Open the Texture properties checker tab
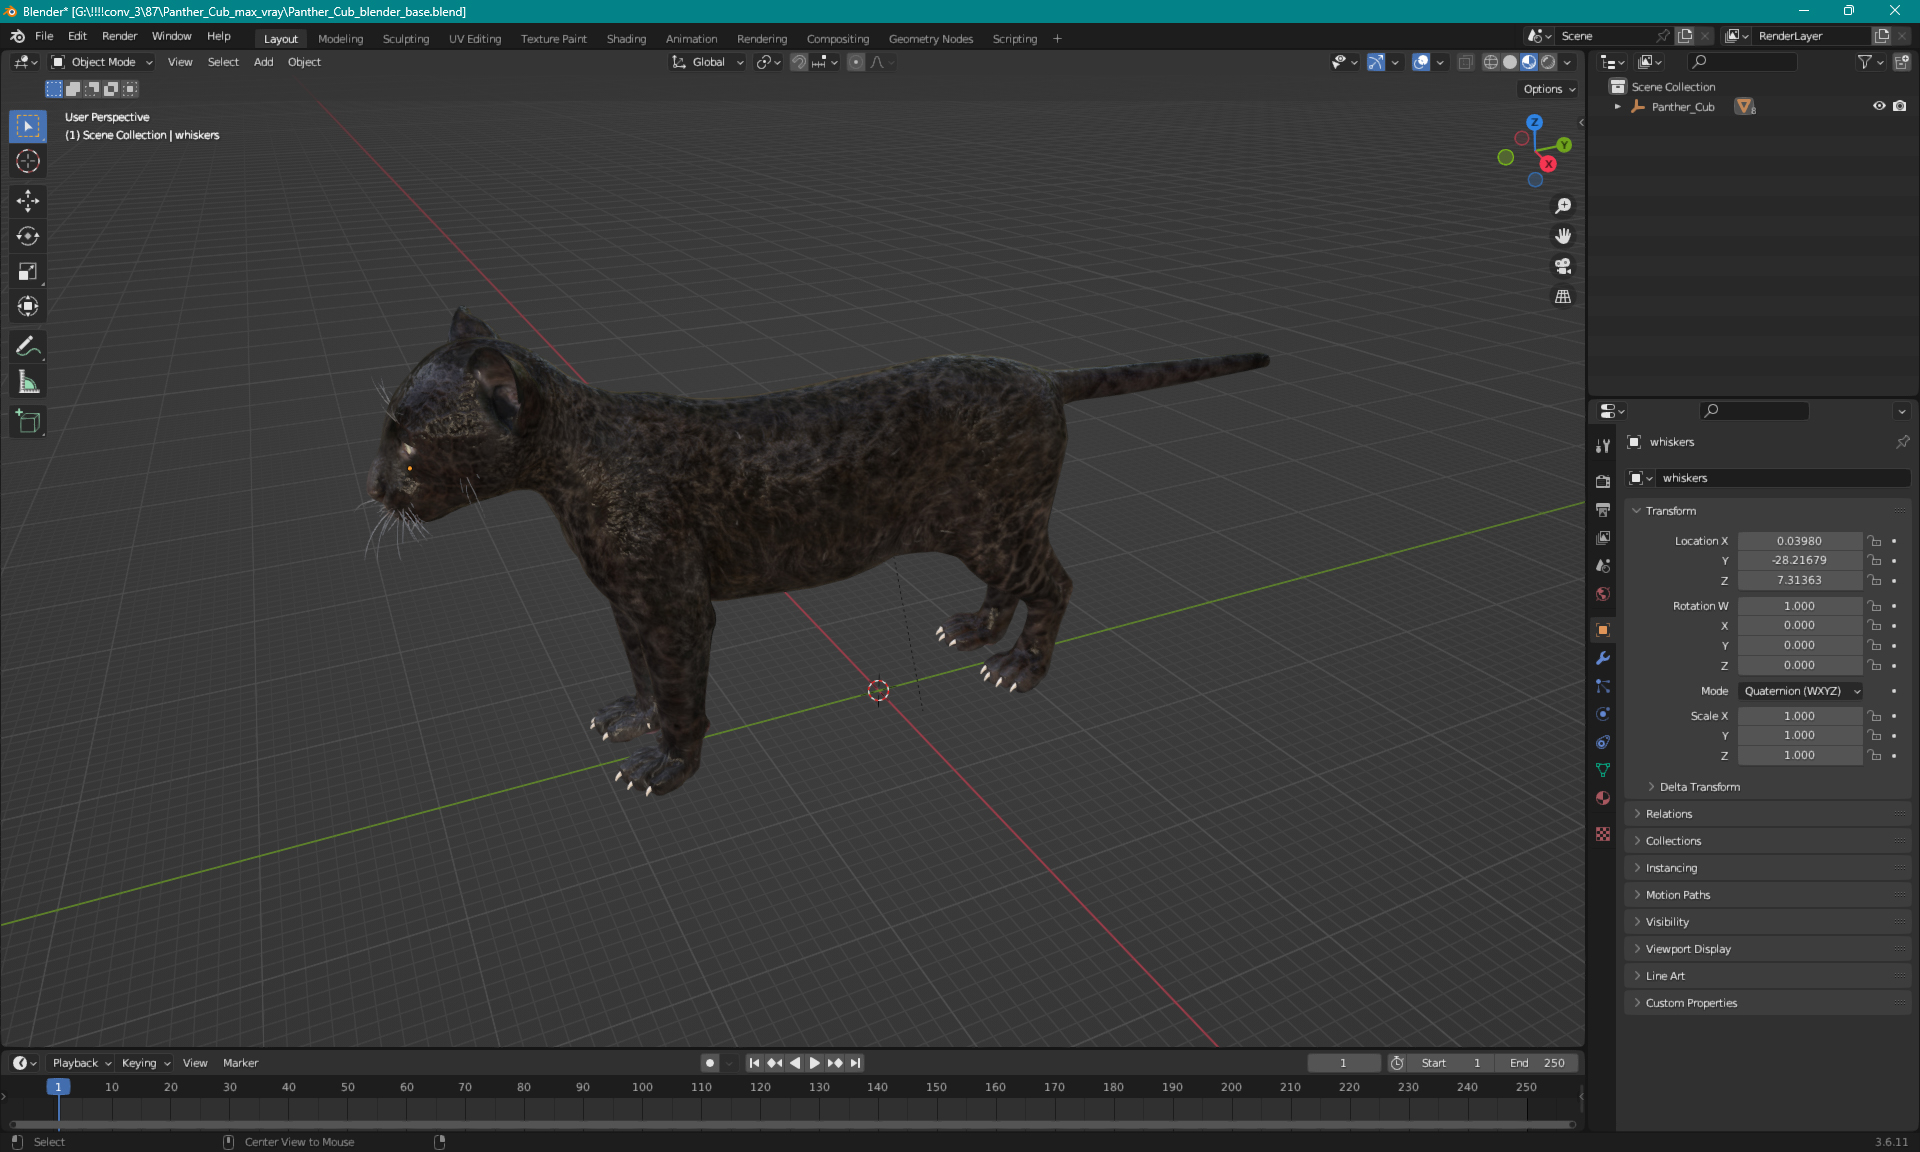1920x1152 pixels. pyautogui.click(x=1603, y=834)
